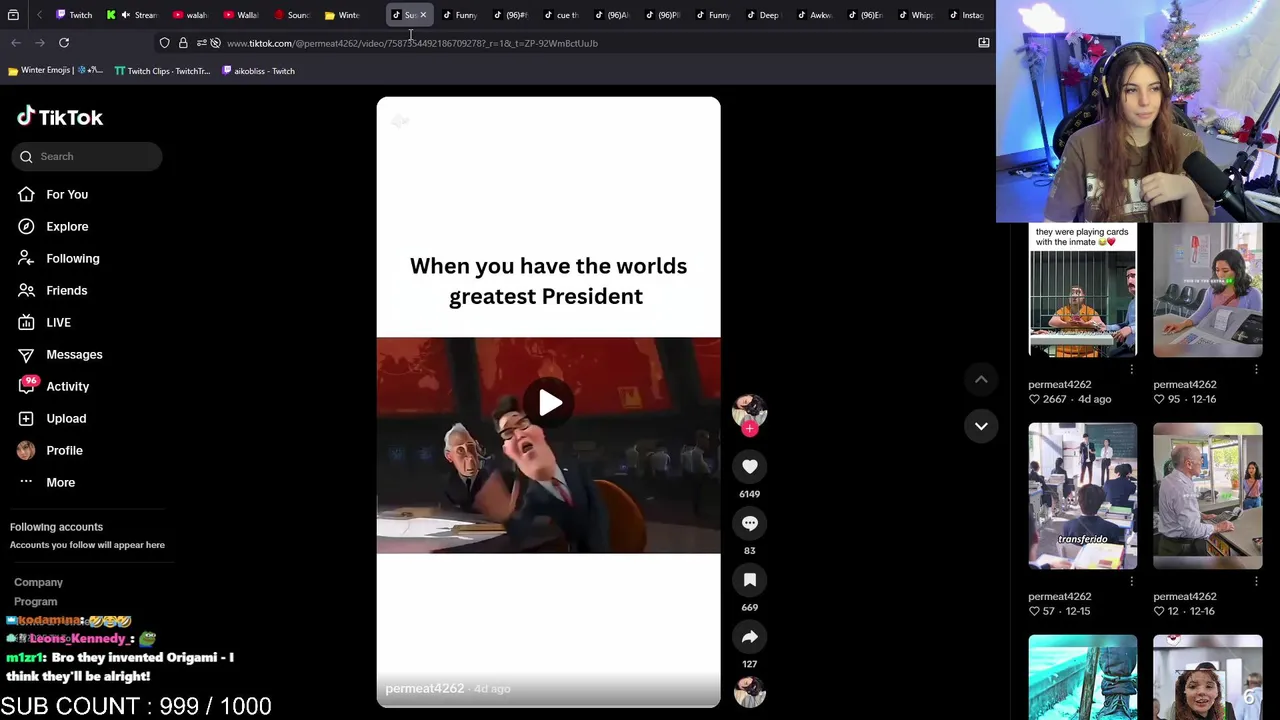Open TikTok LIVE page

point(58,322)
